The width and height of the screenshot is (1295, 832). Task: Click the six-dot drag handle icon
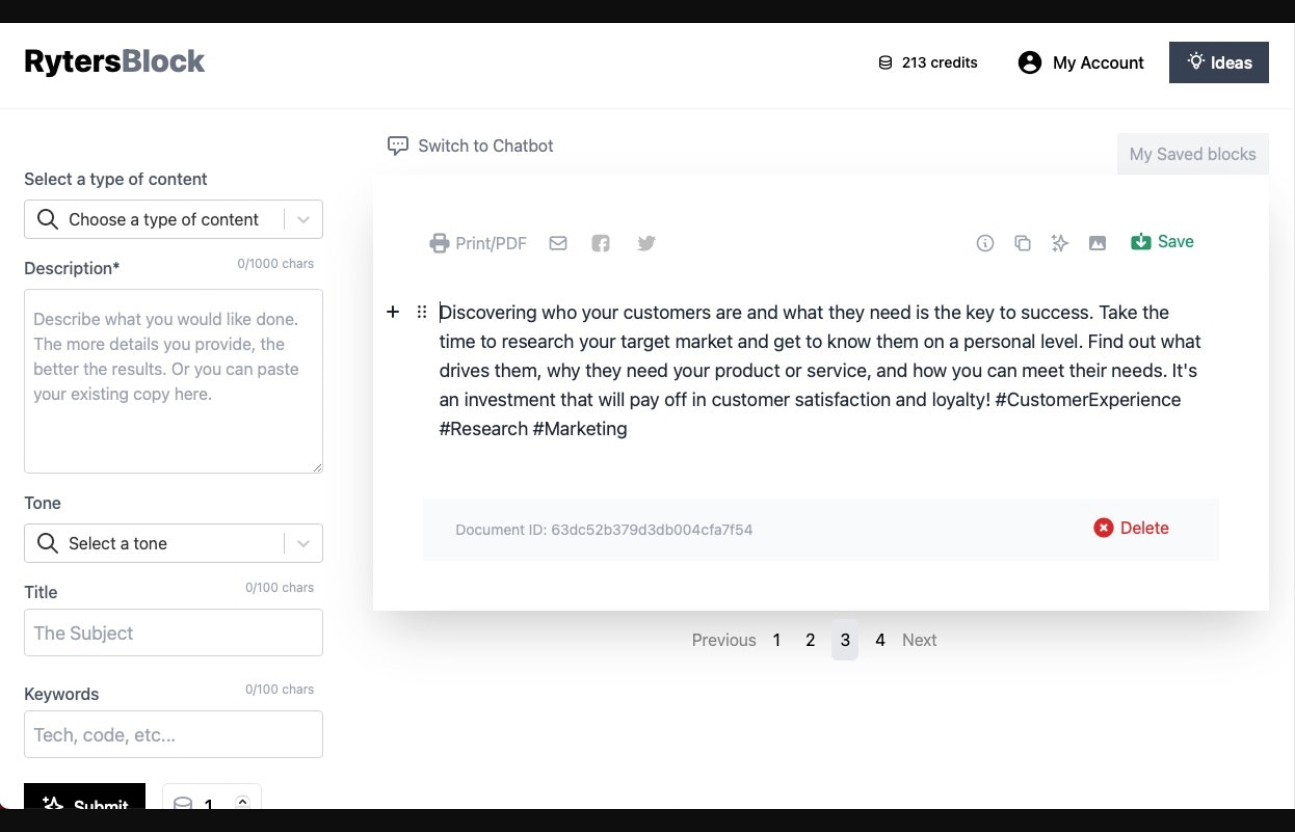422,312
